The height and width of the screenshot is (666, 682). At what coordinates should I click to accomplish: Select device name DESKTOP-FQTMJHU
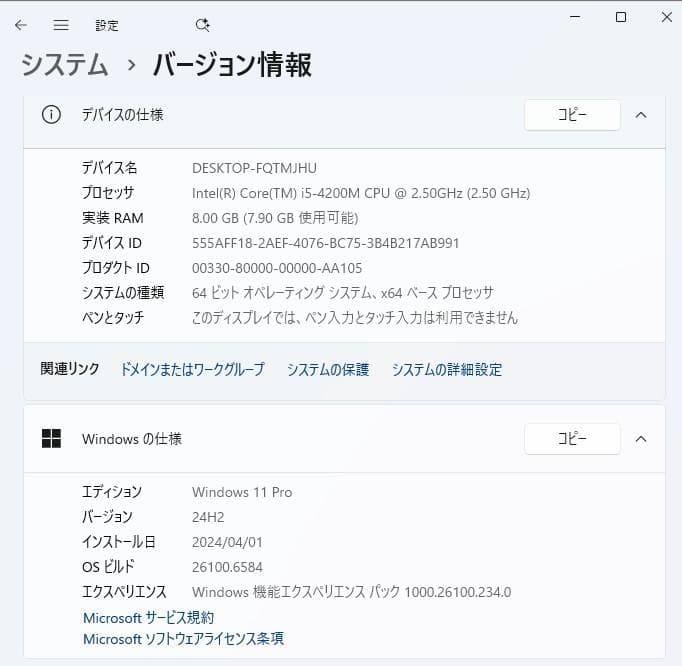[x=254, y=168]
